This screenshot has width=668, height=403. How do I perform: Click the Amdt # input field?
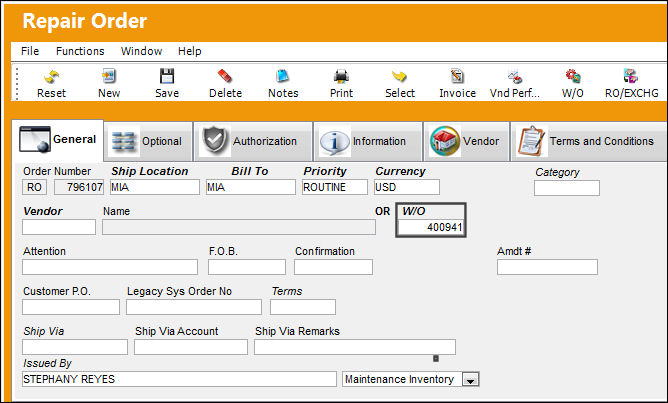(x=547, y=267)
